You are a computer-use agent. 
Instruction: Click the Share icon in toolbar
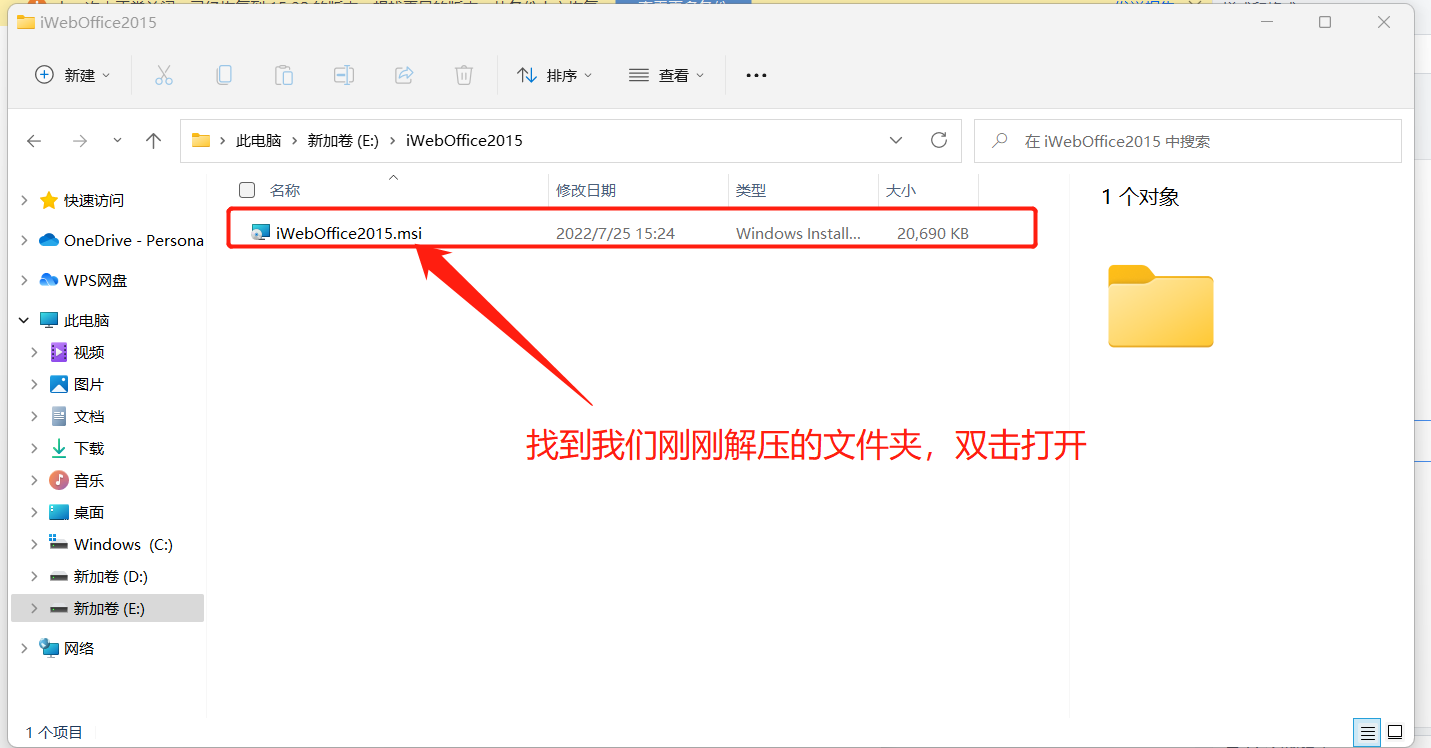coord(404,75)
